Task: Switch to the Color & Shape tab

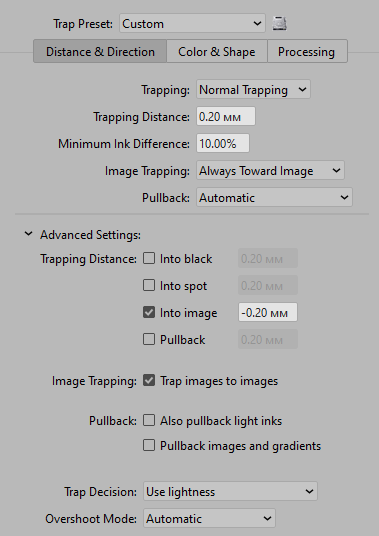Action: tap(217, 52)
